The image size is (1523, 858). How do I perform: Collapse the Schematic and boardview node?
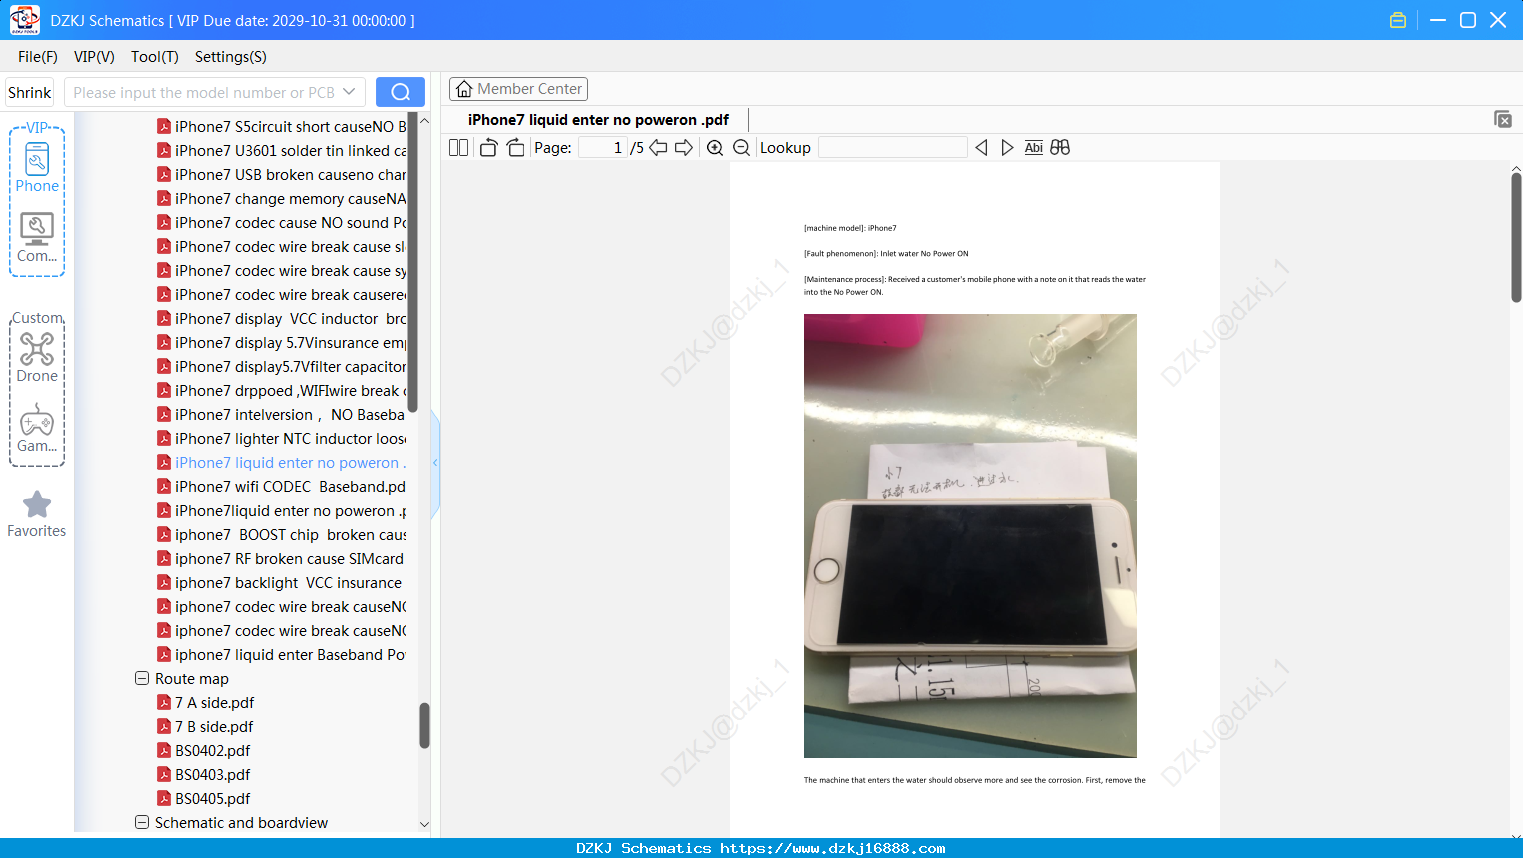142,822
